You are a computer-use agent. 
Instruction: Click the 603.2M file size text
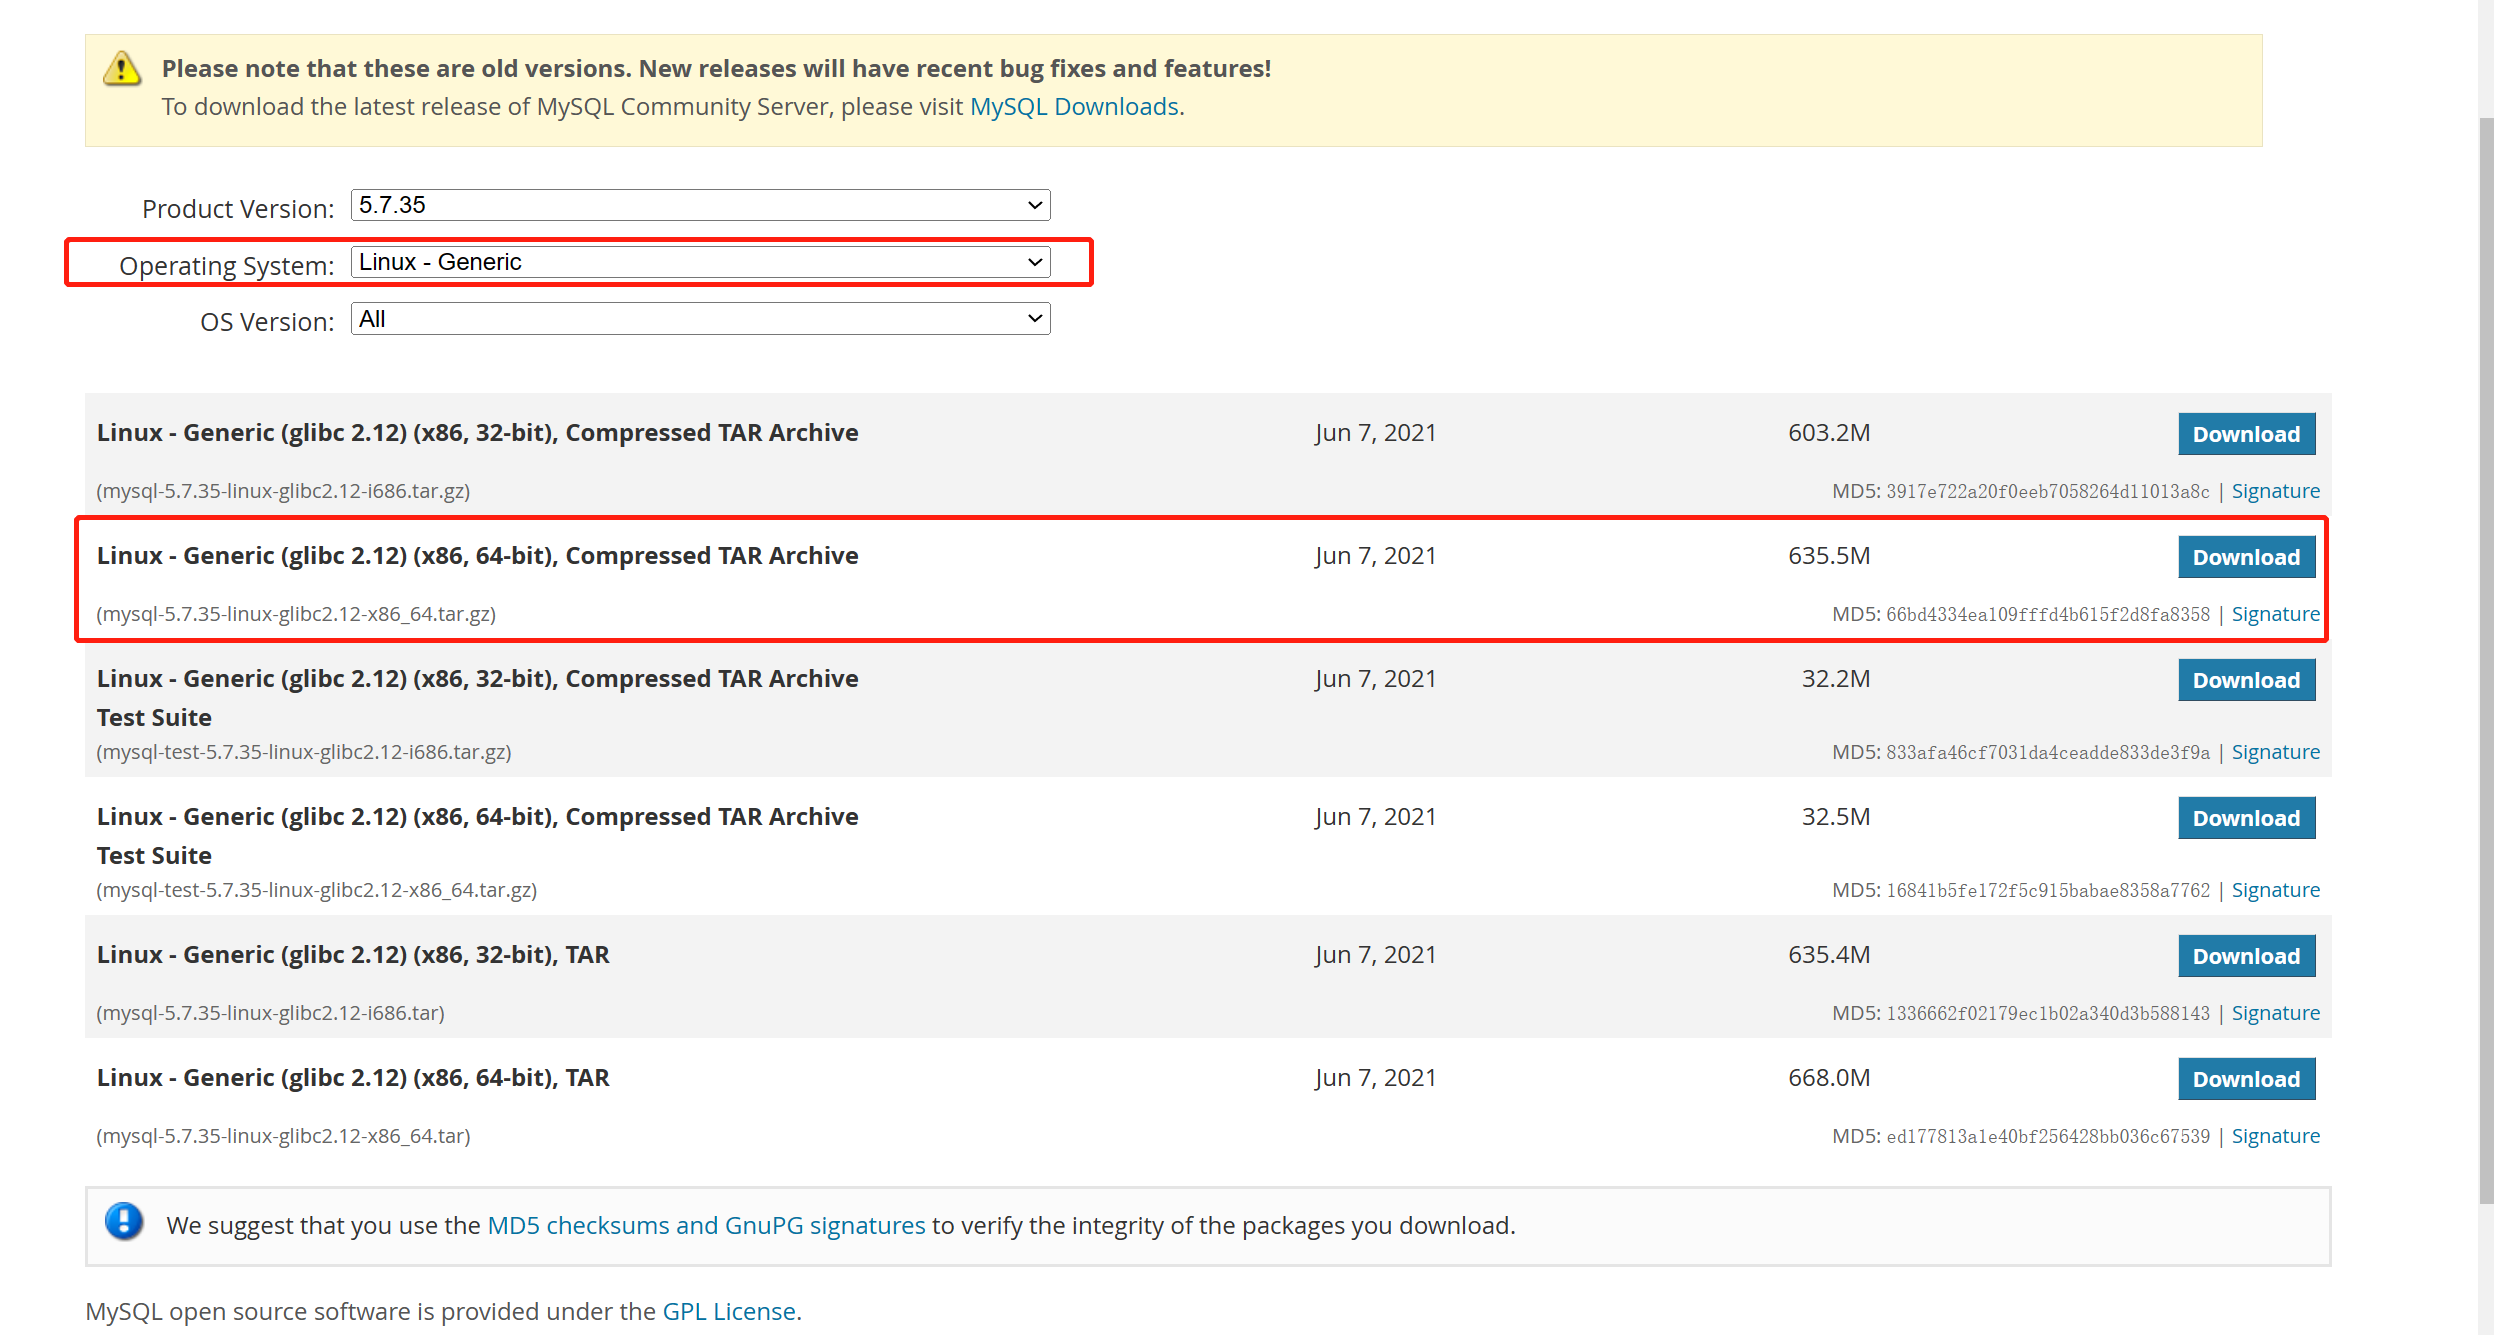pos(1829,433)
